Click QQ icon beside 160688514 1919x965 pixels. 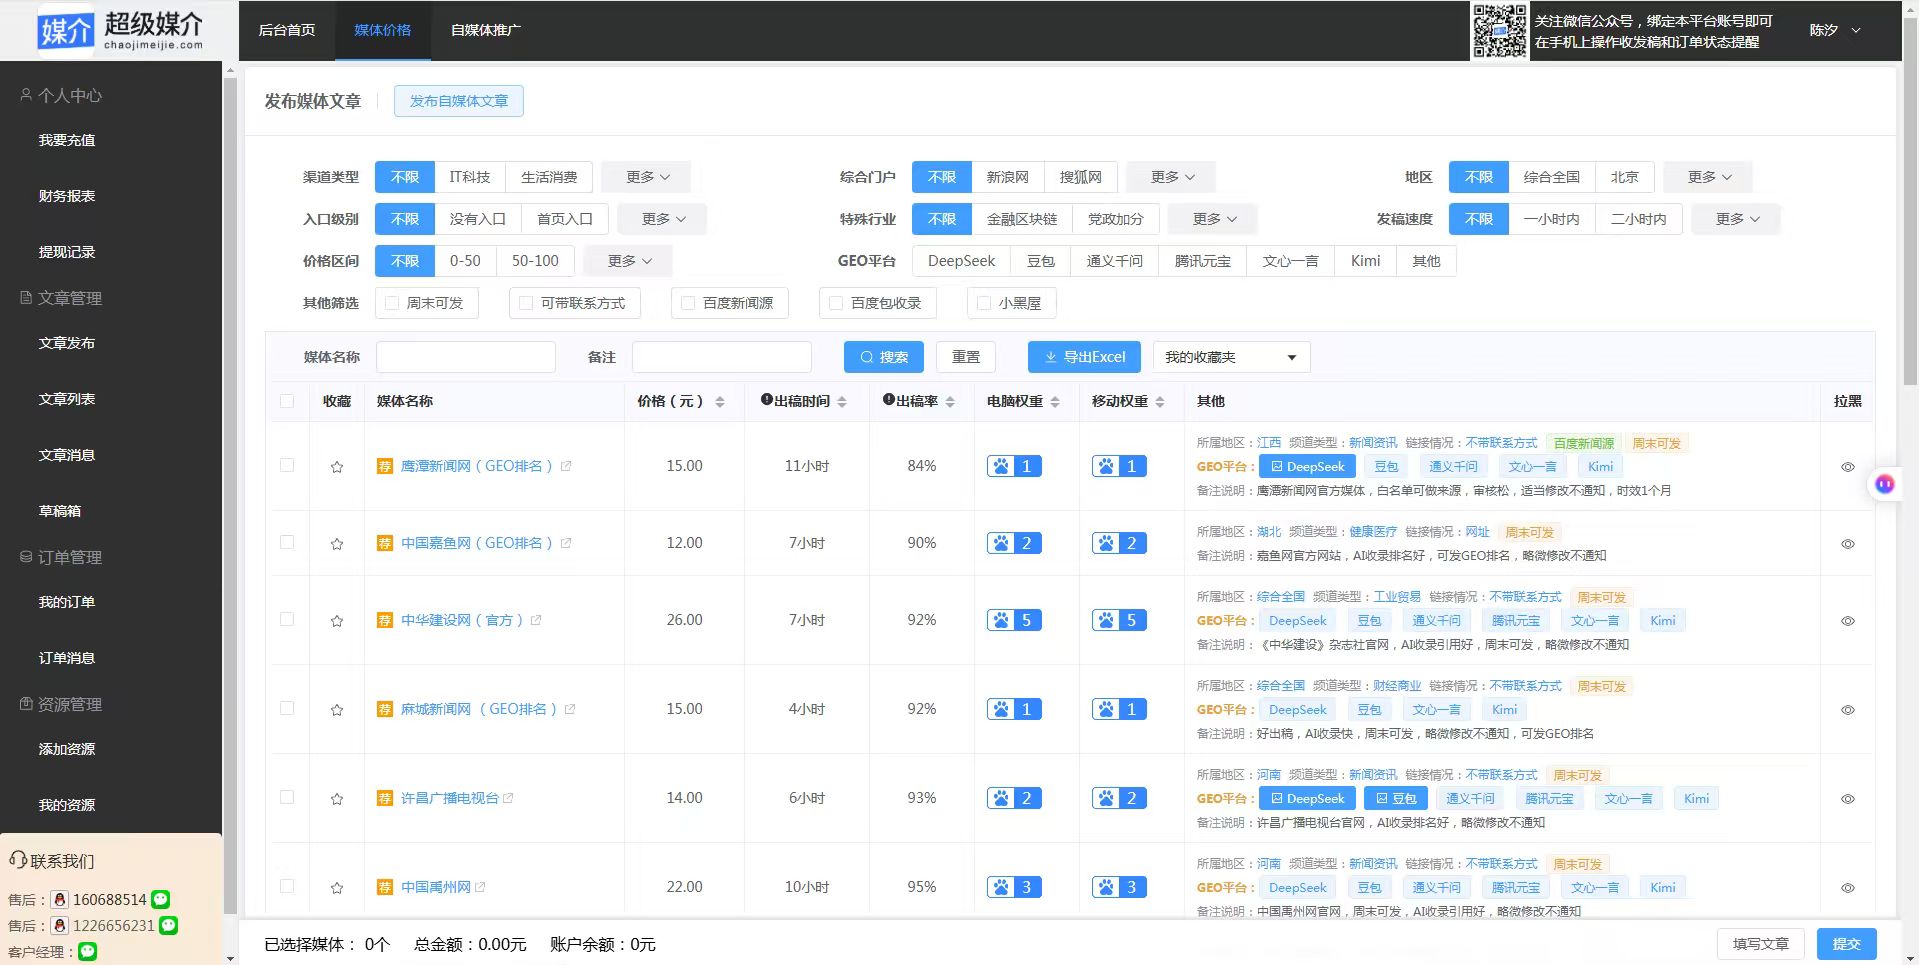point(60,900)
